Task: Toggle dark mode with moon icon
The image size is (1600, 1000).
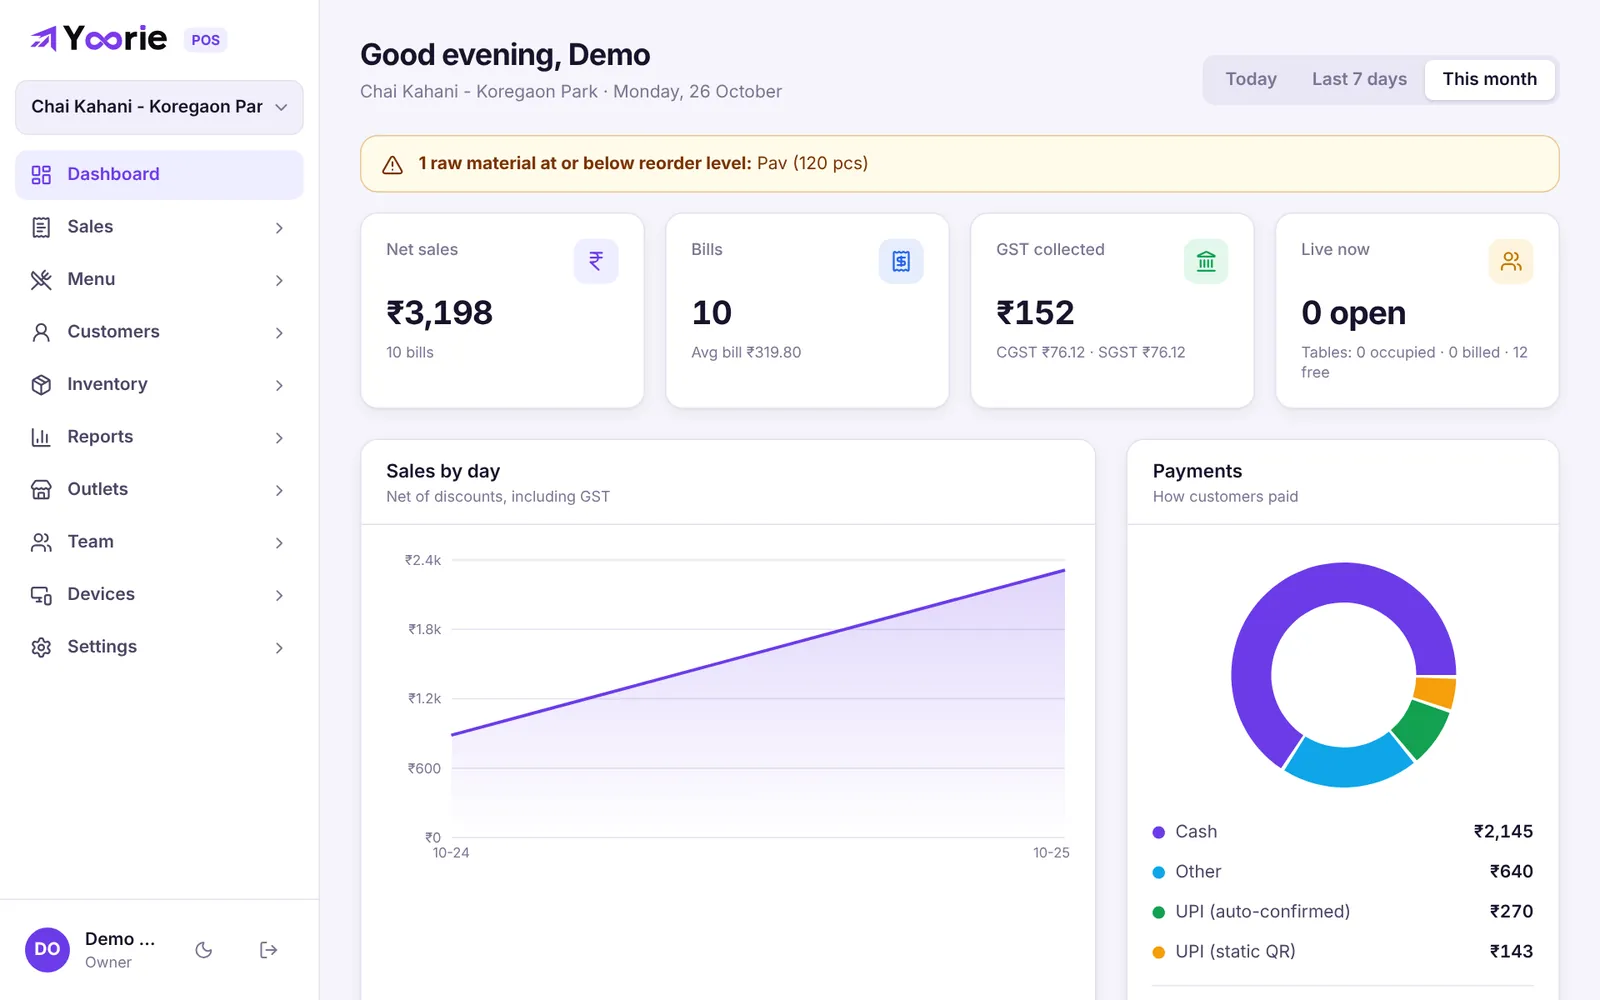Action: coord(204,950)
